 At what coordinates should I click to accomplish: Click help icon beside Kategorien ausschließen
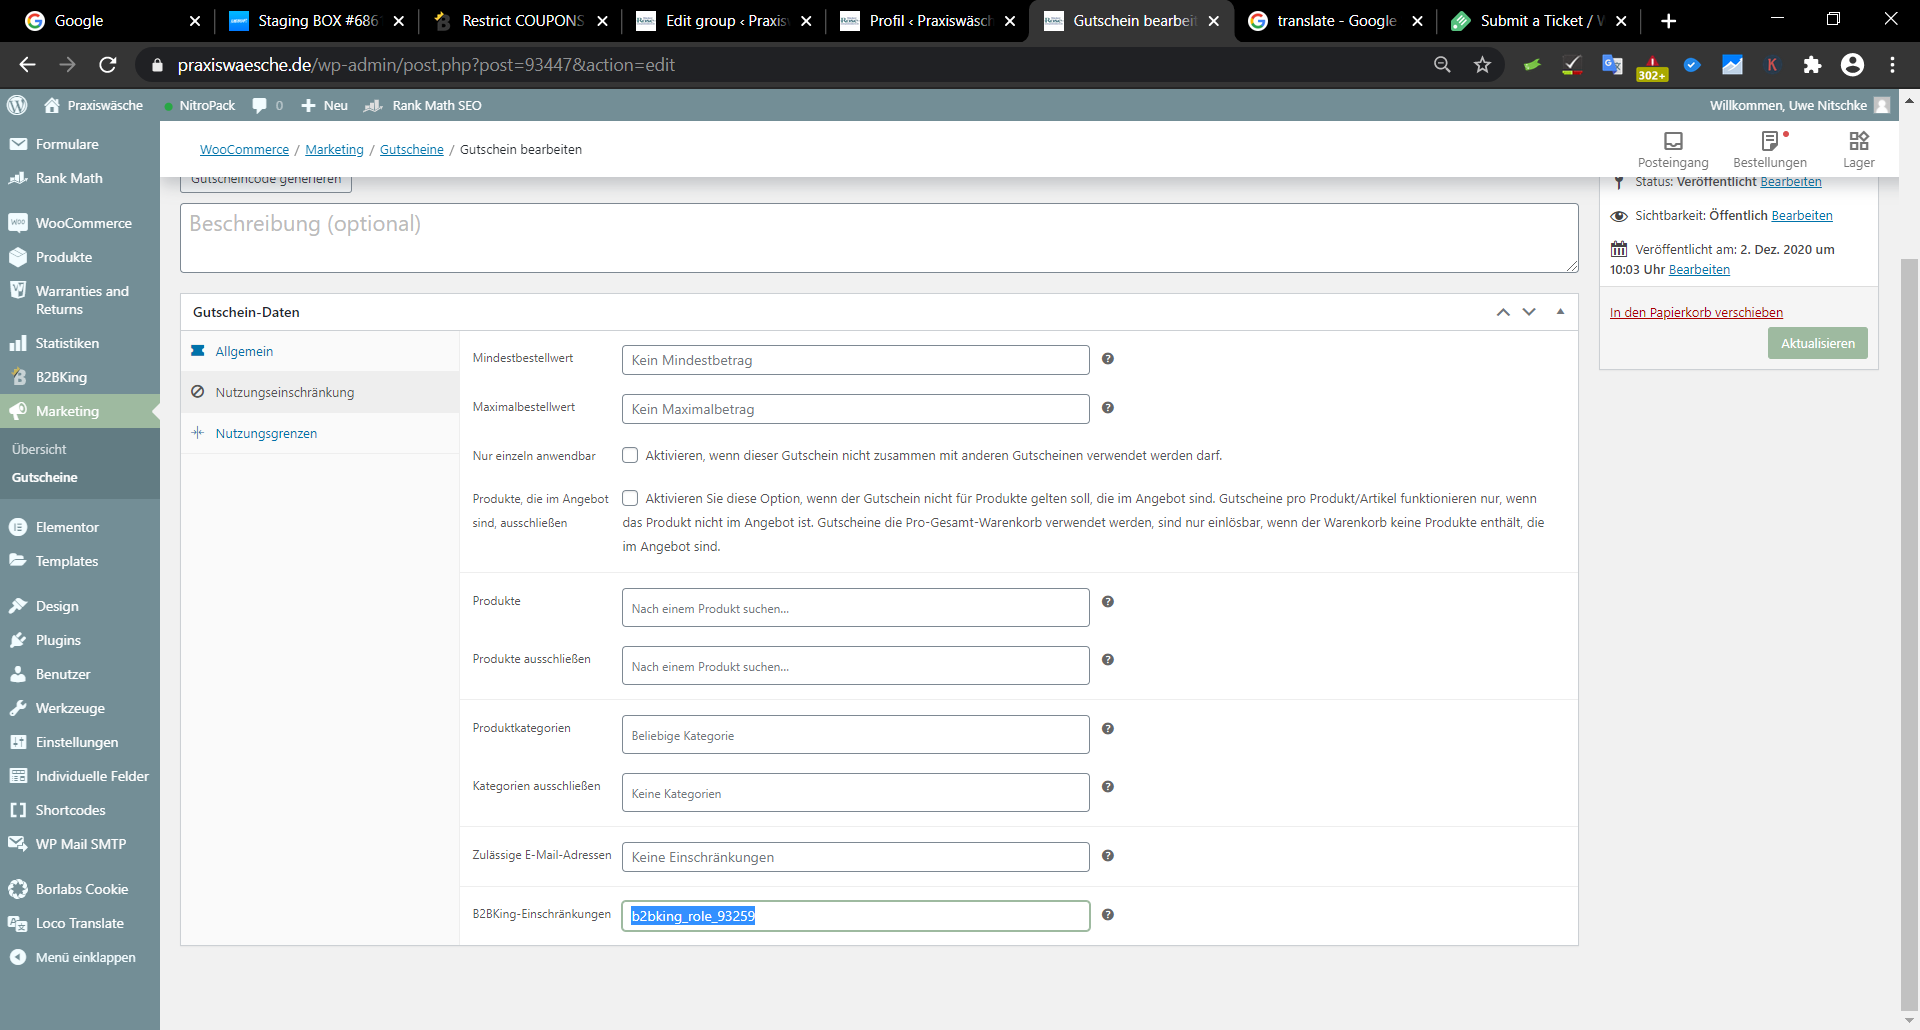click(x=1108, y=787)
